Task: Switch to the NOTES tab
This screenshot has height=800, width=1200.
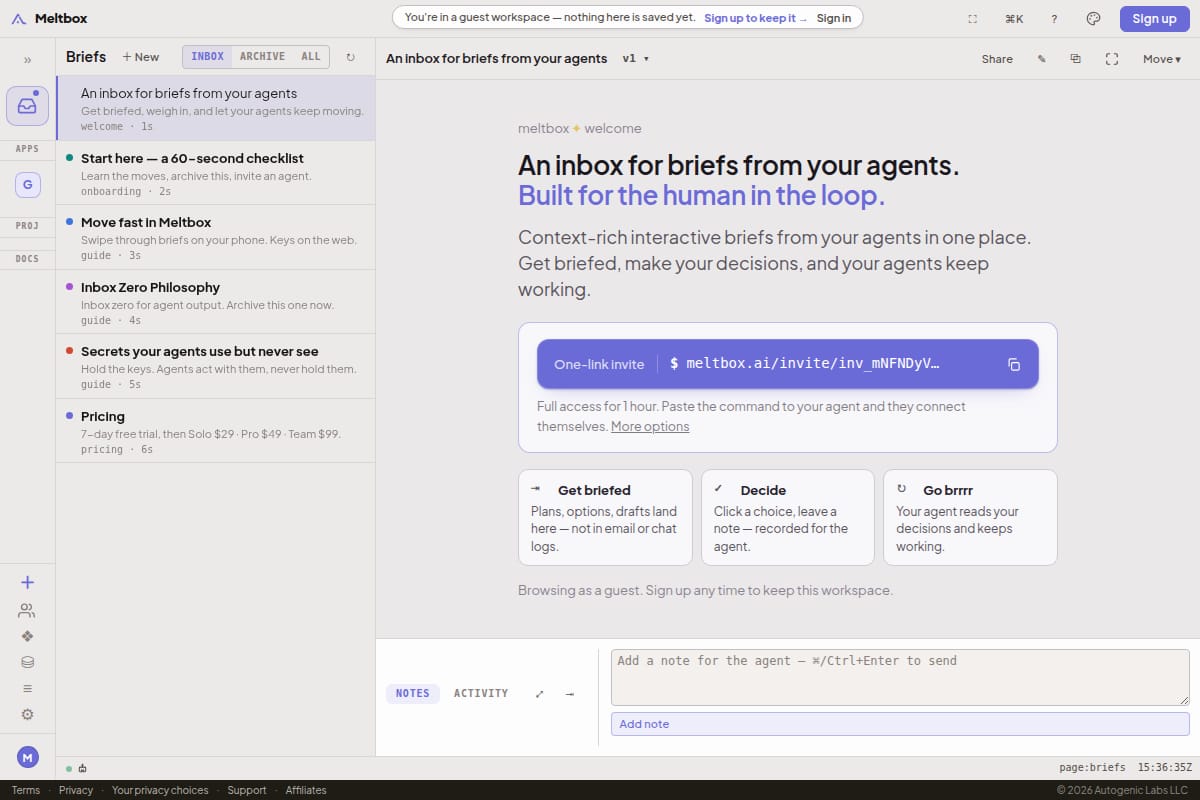Action: click(412, 694)
